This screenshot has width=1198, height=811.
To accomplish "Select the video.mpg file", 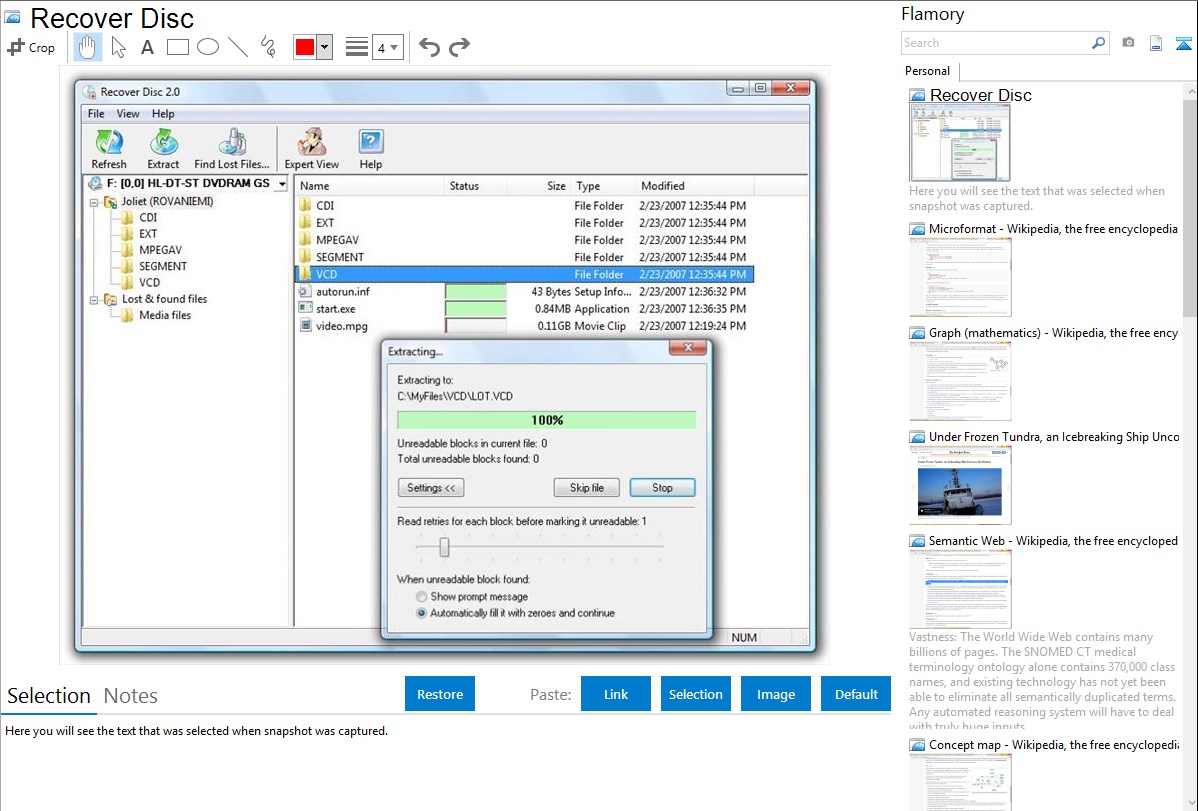I will pyautogui.click(x=342, y=326).
